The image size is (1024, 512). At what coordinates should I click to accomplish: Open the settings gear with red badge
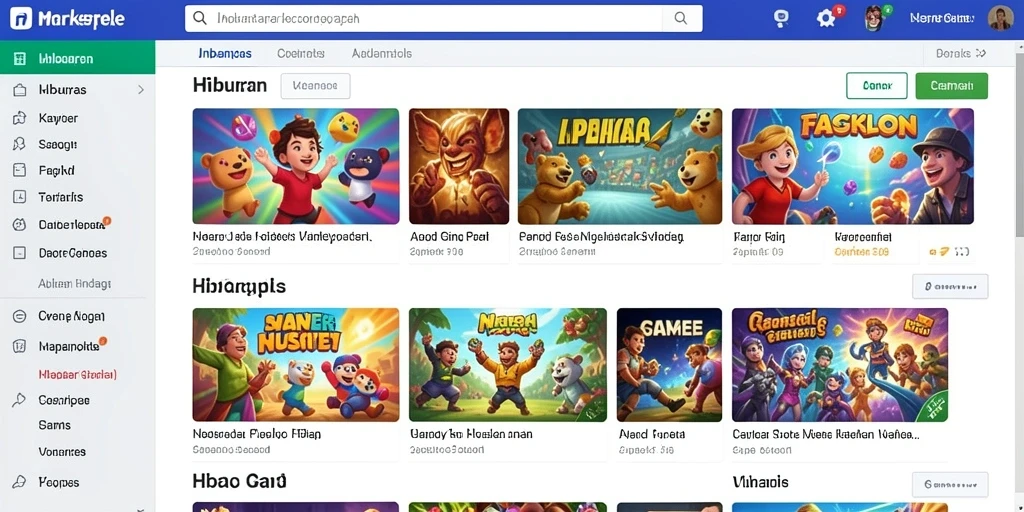827,18
